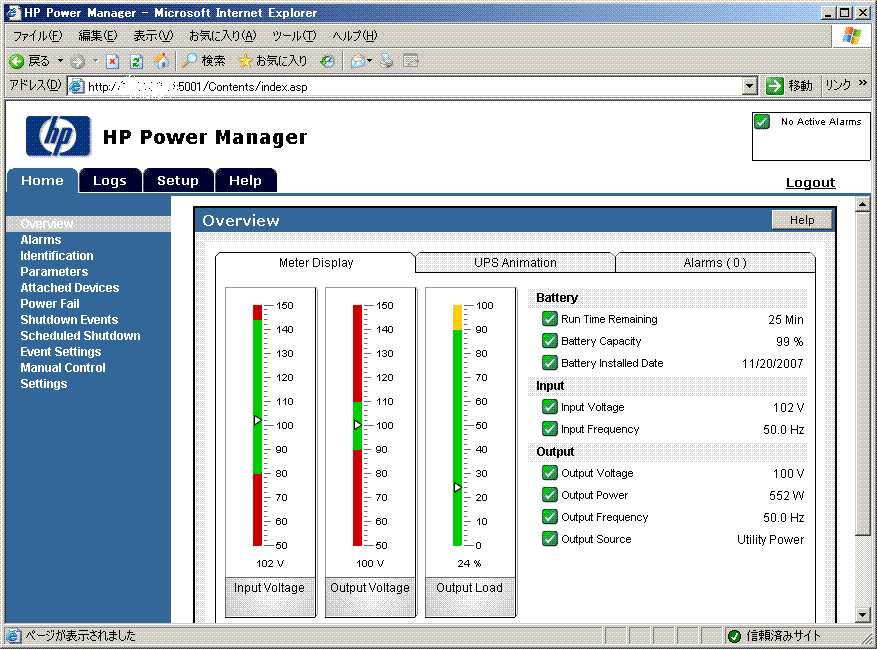This screenshot has height=649, width=877.
Task: Click the No Active Alarms check icon
Action: pyautogui.click(x=762, y=121)
